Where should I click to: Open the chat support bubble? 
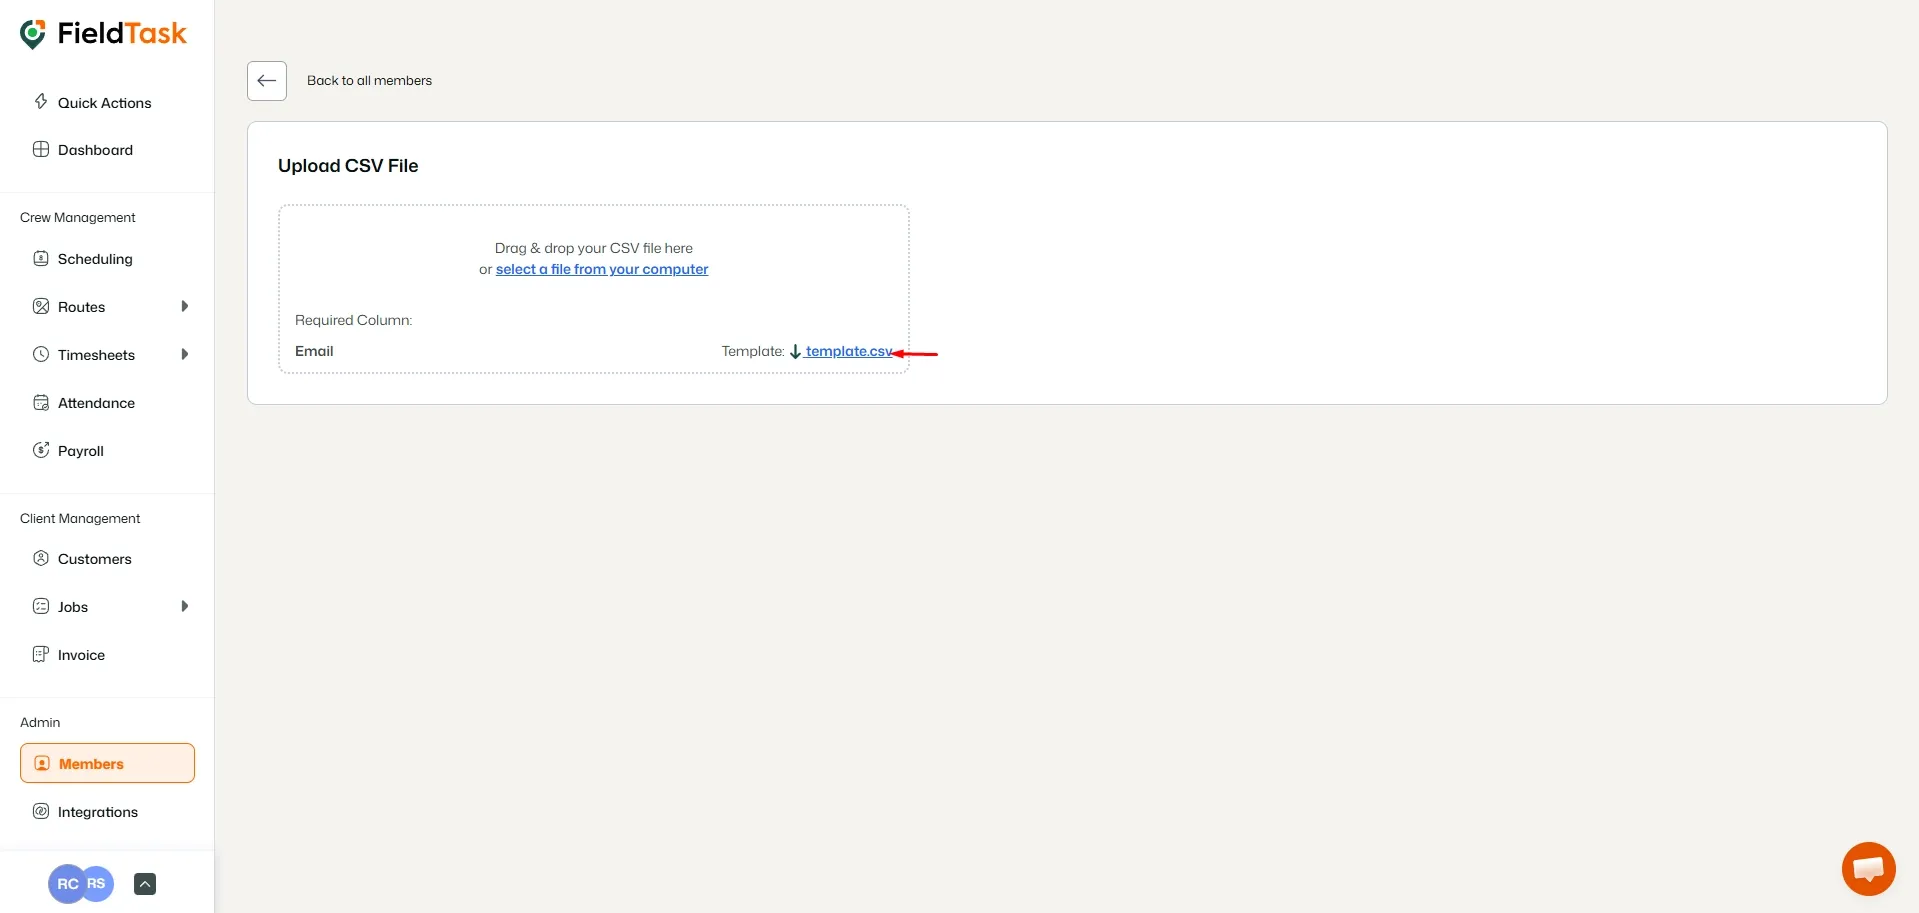tap(1866, 868)
